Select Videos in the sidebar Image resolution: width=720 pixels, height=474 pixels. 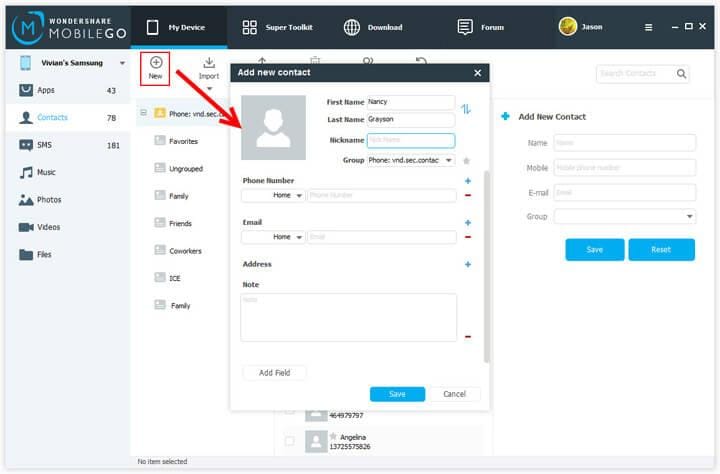point(68,227)
